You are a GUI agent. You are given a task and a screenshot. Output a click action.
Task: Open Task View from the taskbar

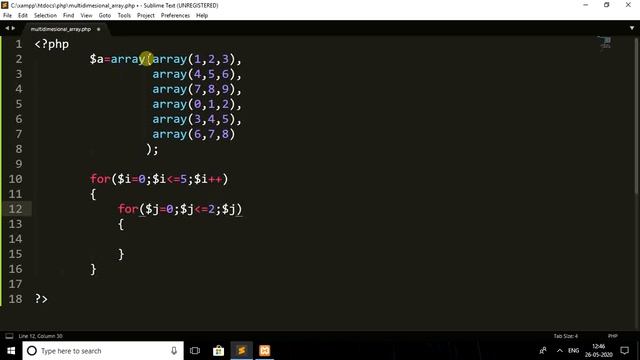coord(195,351)
